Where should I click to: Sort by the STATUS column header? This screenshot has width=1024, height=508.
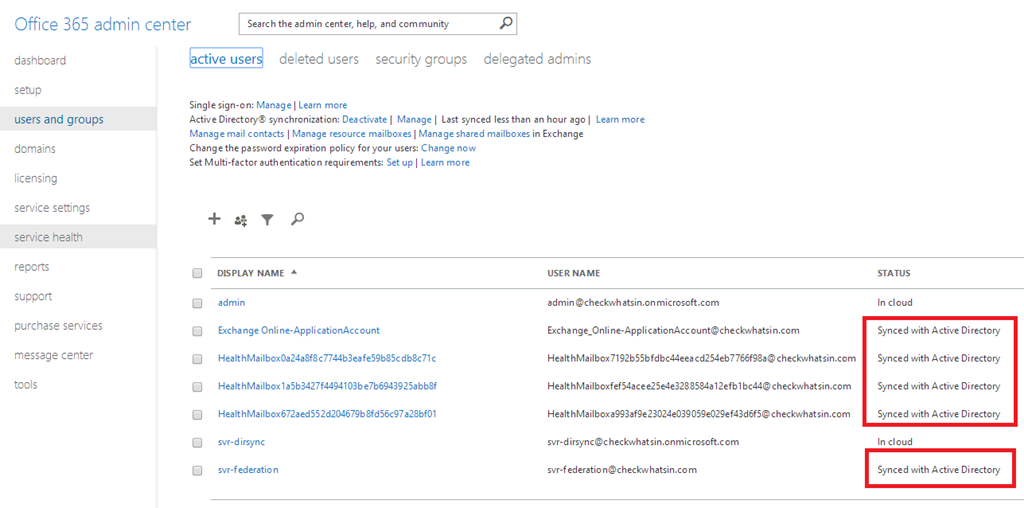click(893, 273)
